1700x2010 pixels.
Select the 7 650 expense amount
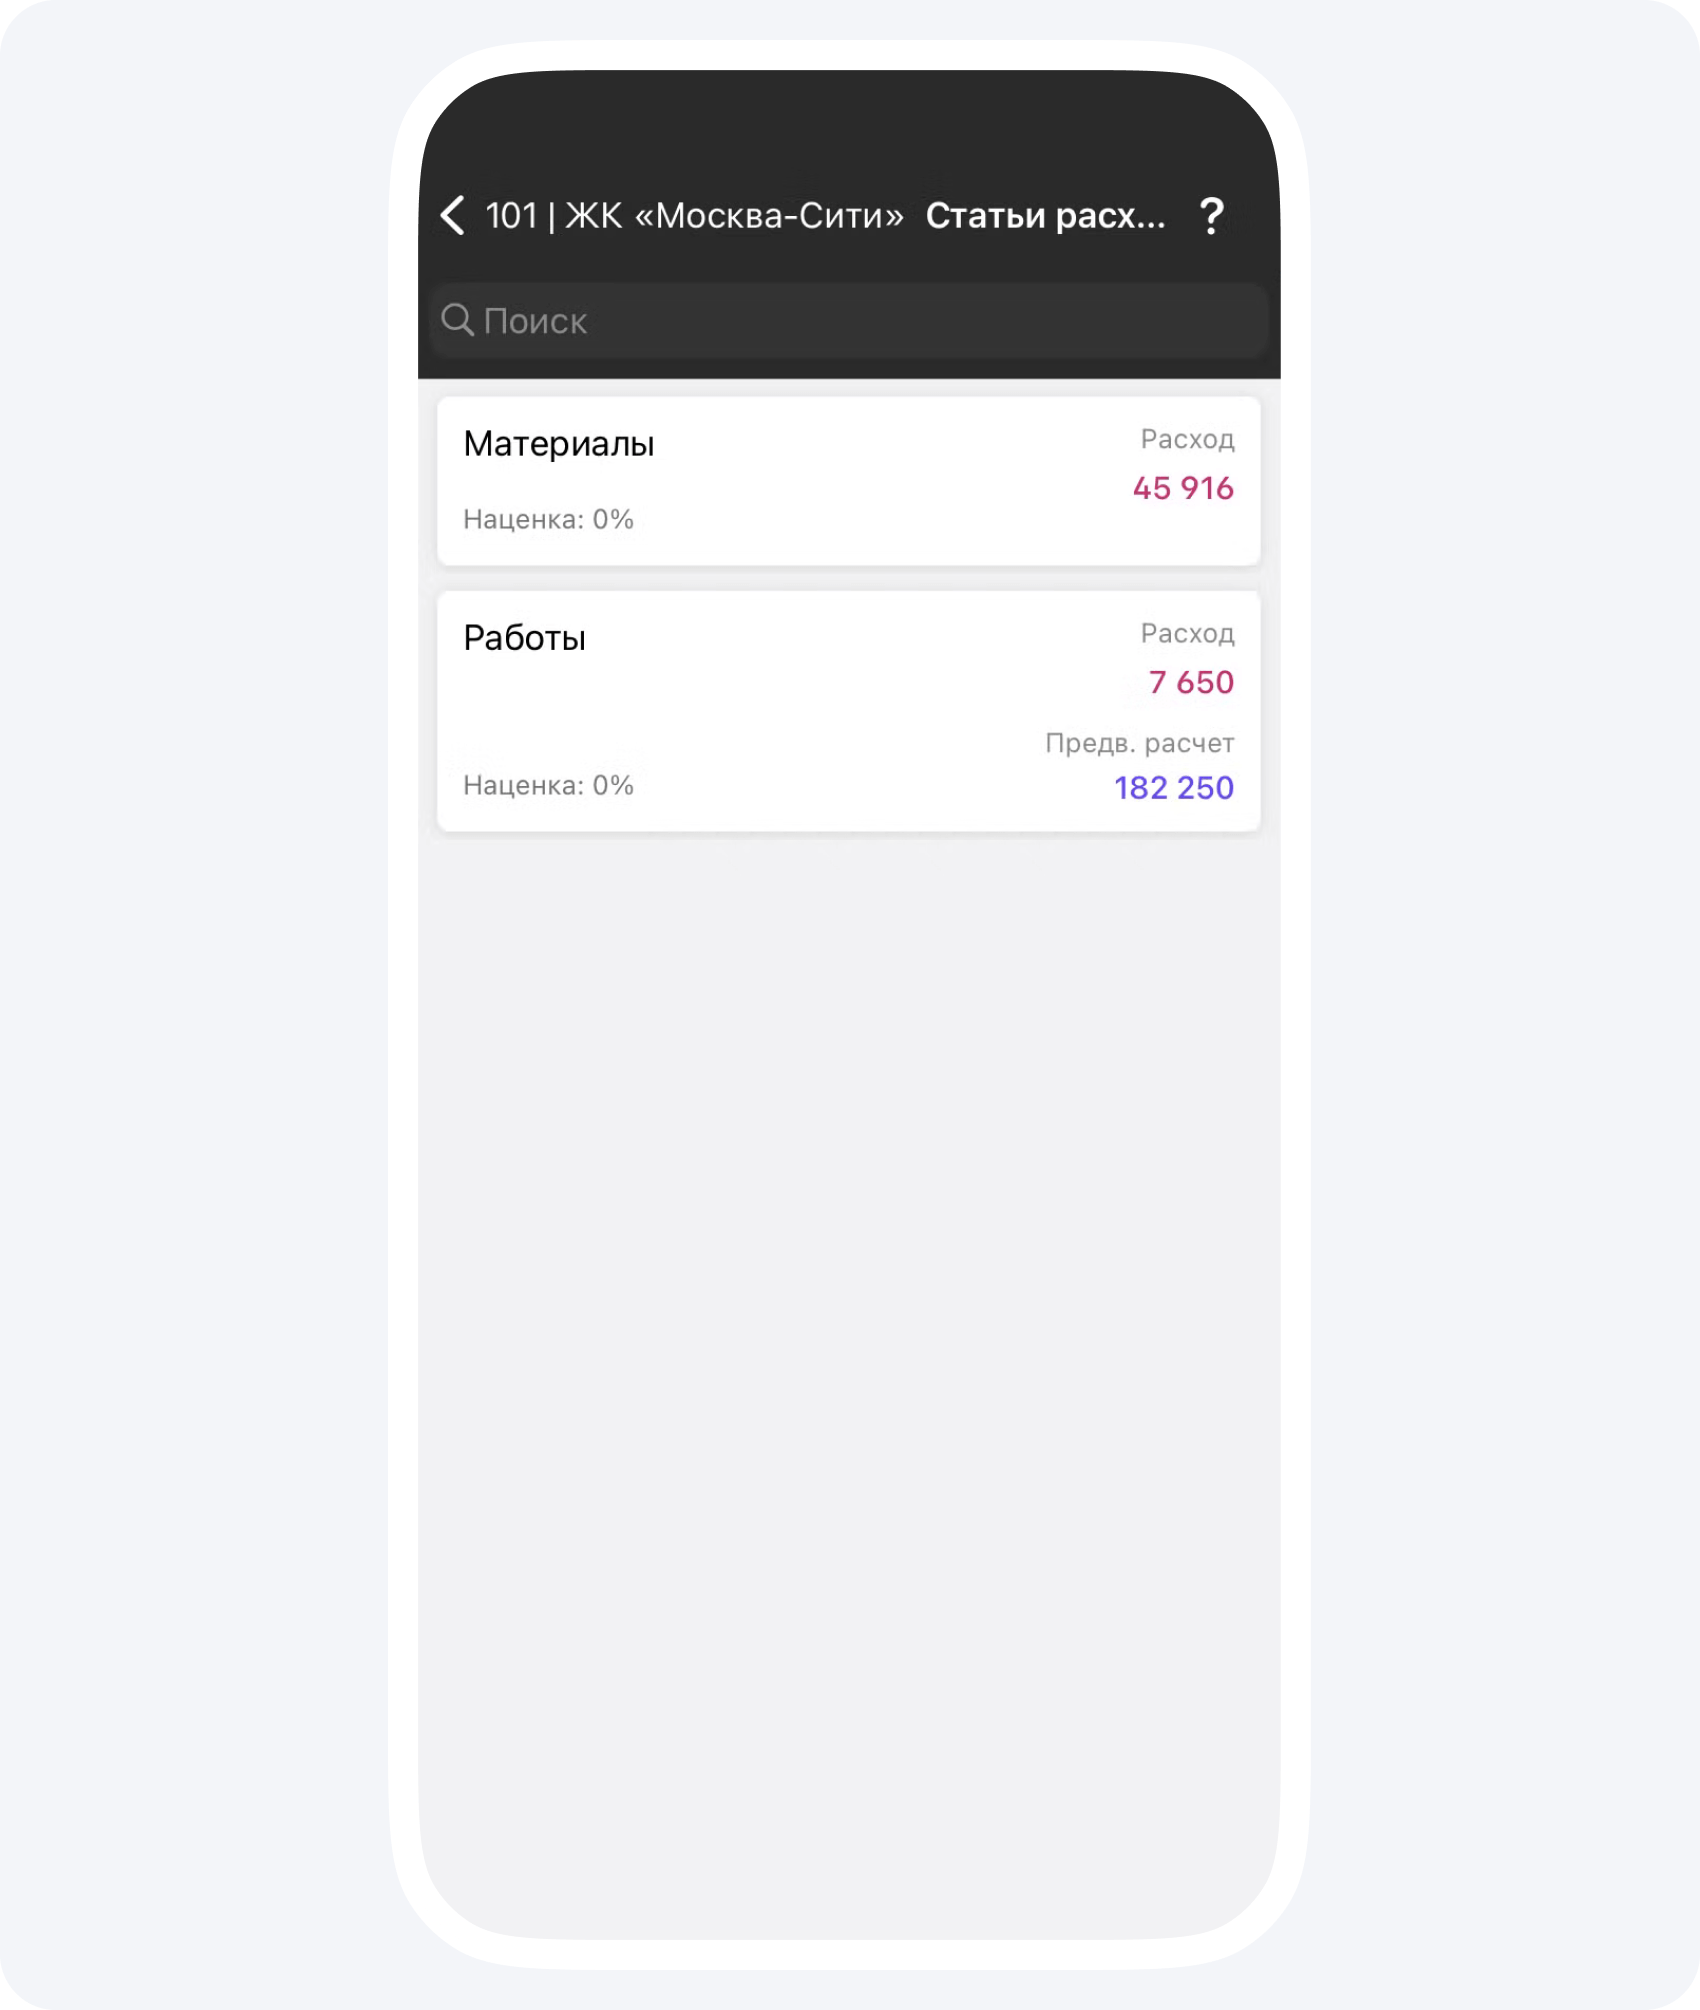click(x=1191, y=683)
